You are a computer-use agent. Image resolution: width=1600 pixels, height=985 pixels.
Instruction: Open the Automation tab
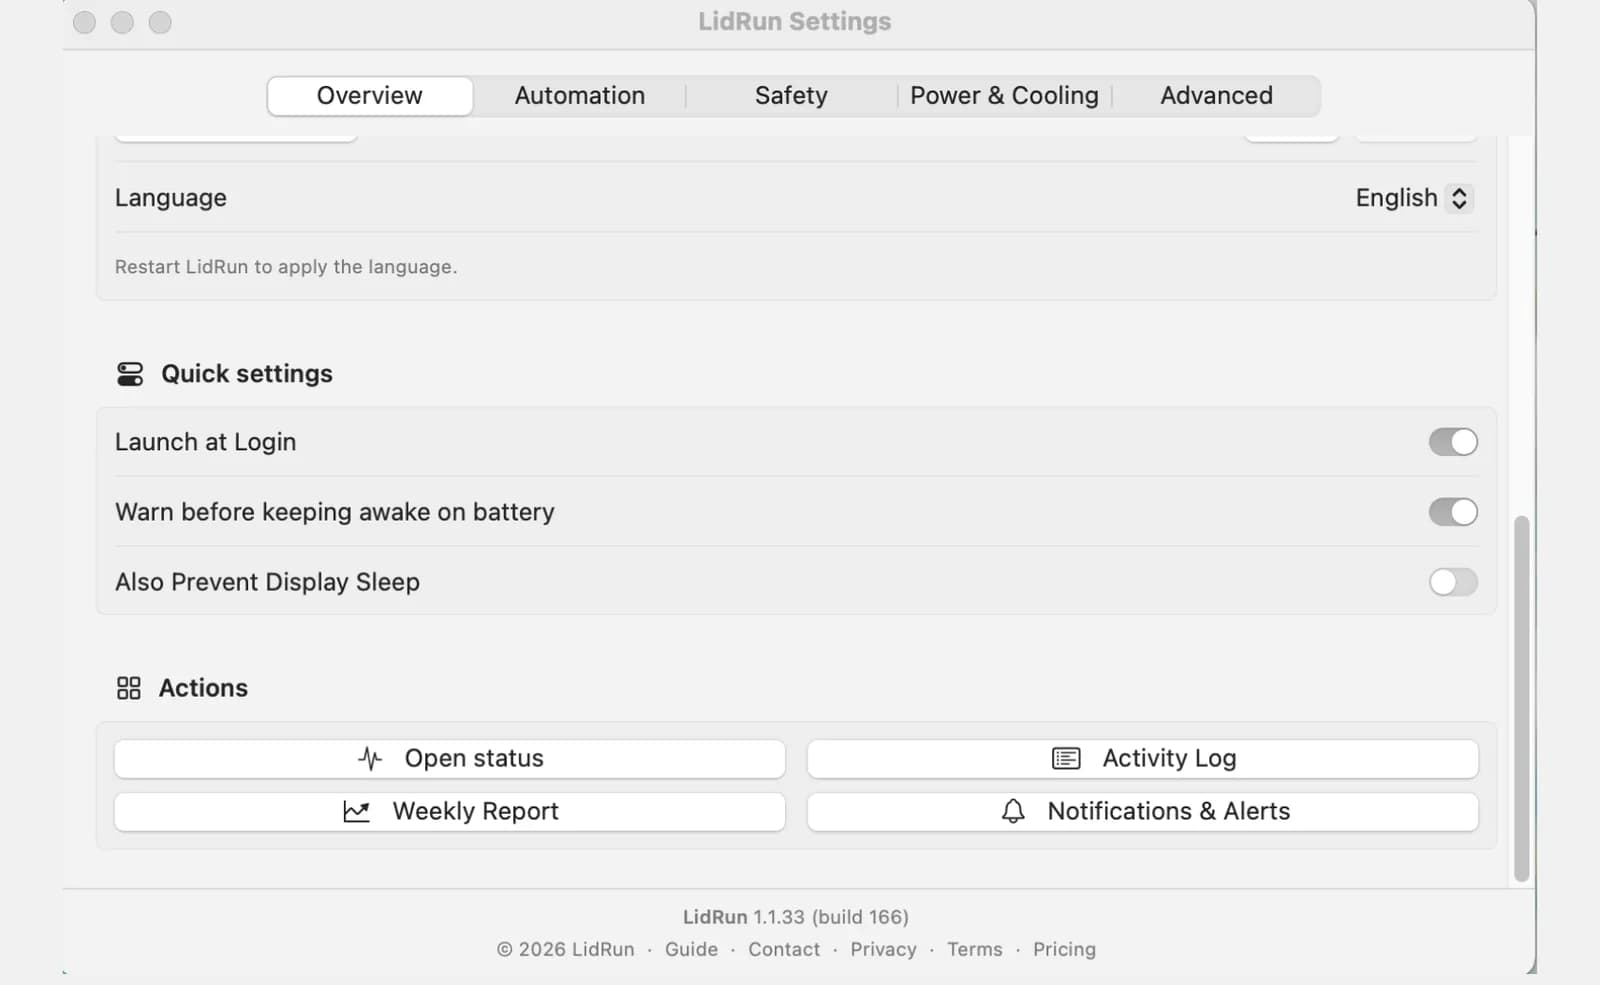pos(580,96)
